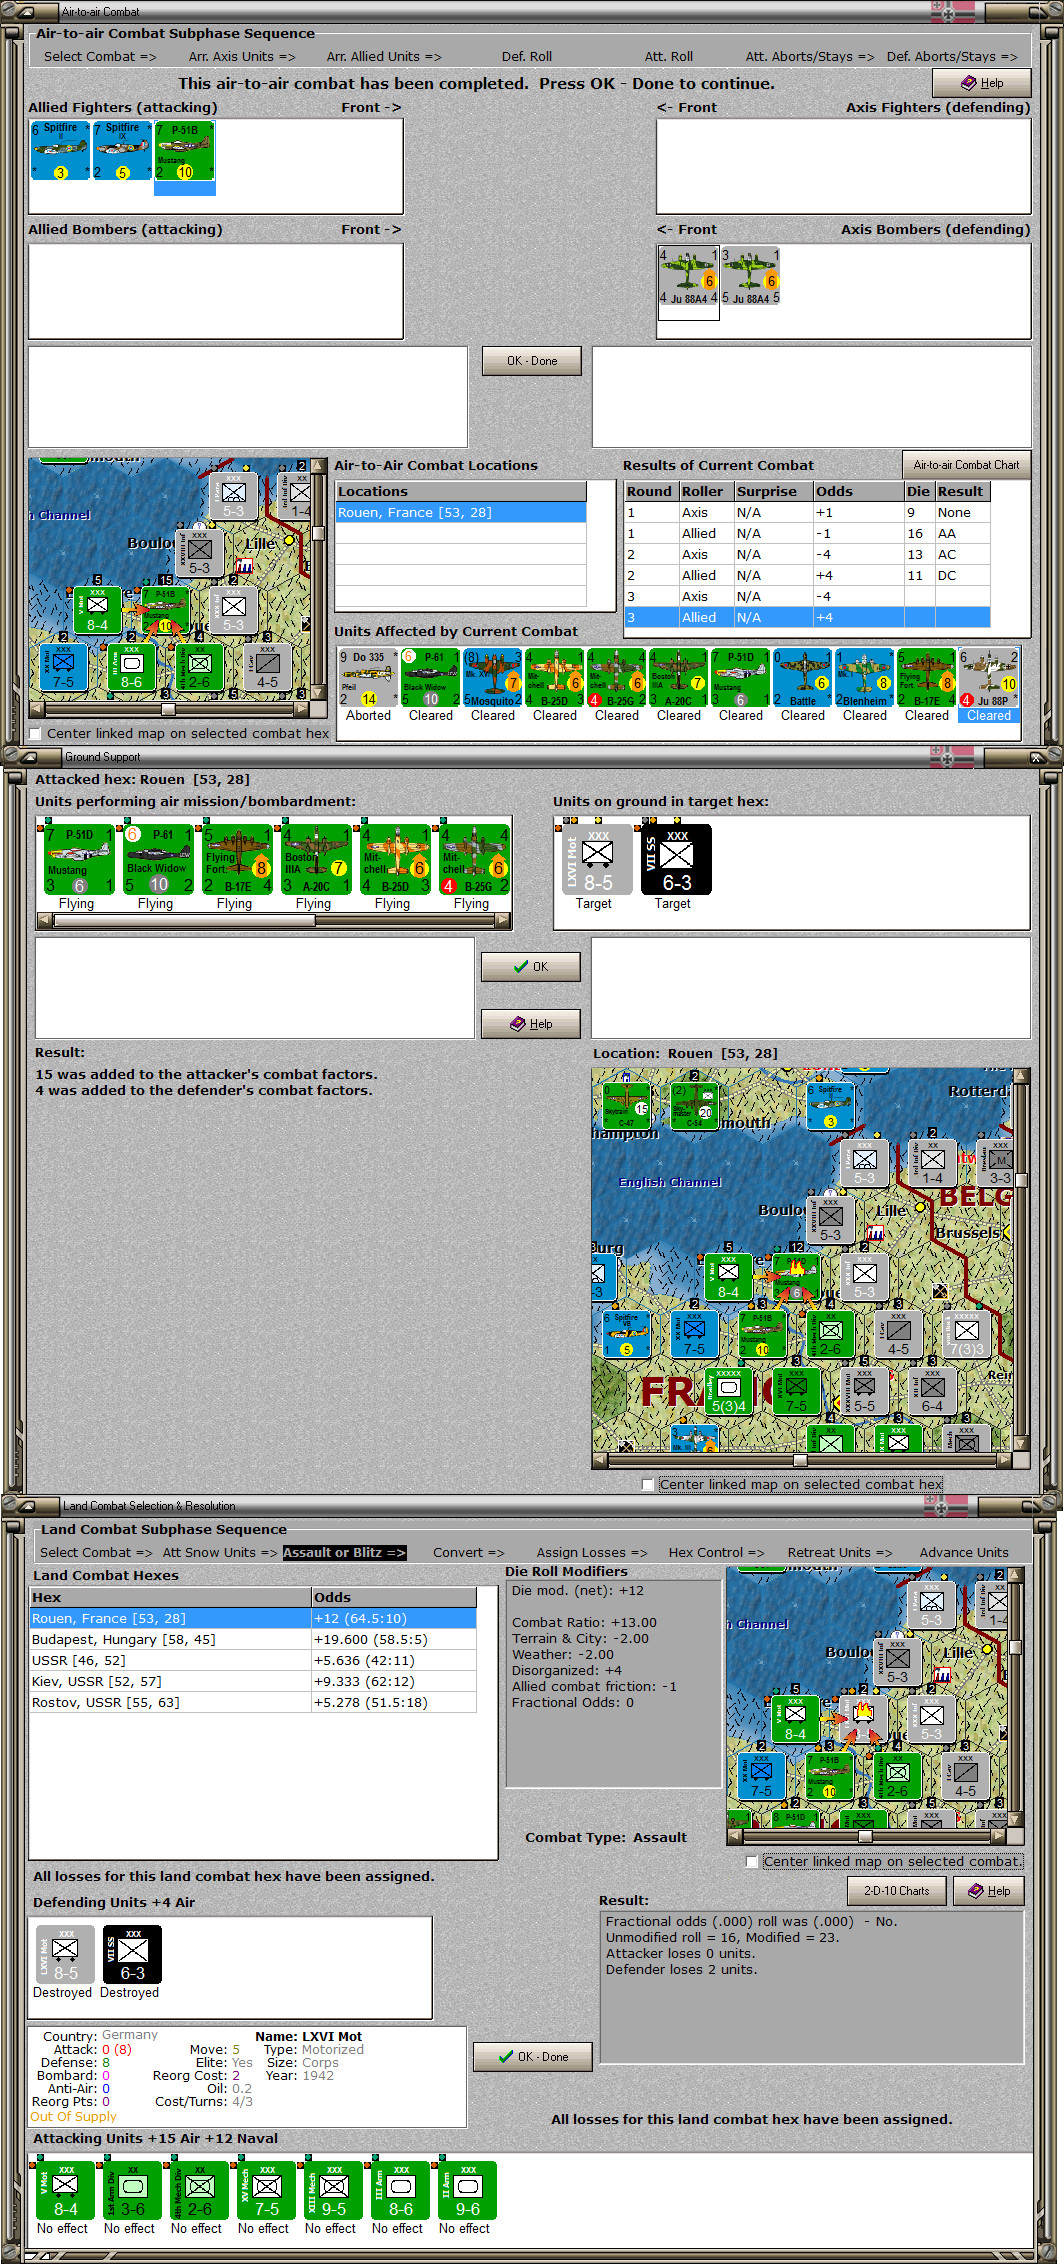Select the III Arm 8-6 attacking unit
Screen dimensions: 1064x2264
[x=400, y=2191]
